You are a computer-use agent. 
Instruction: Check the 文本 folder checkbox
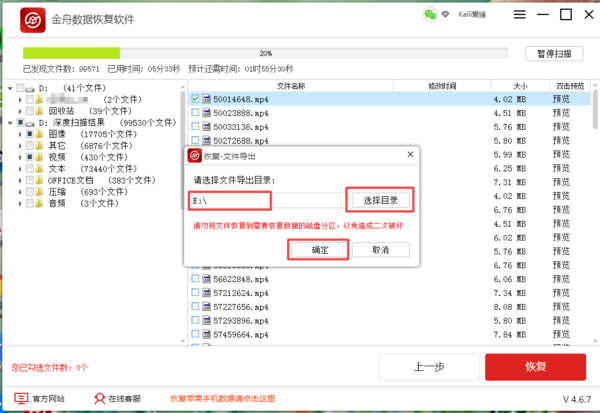tap(29, 169)
